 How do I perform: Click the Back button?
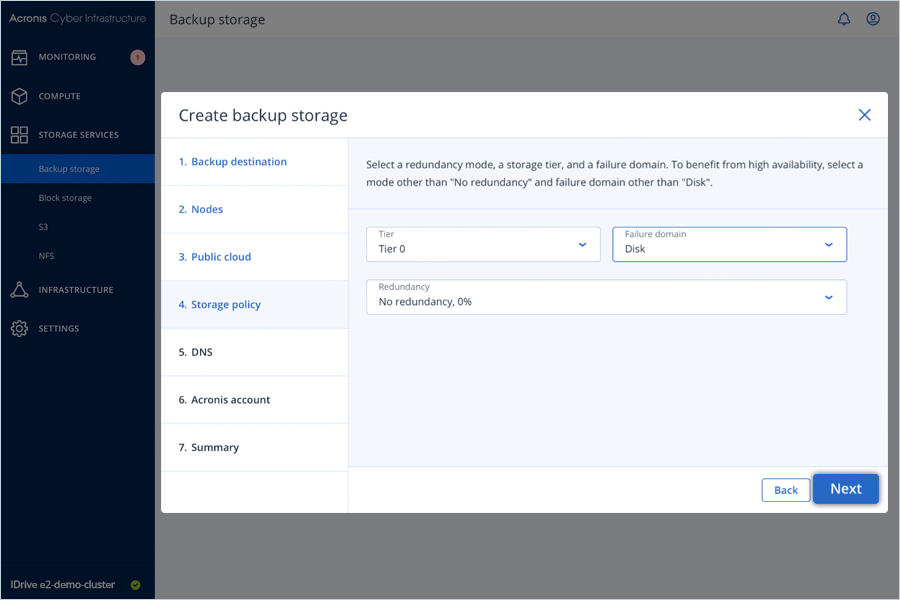(x=785, y=490)
